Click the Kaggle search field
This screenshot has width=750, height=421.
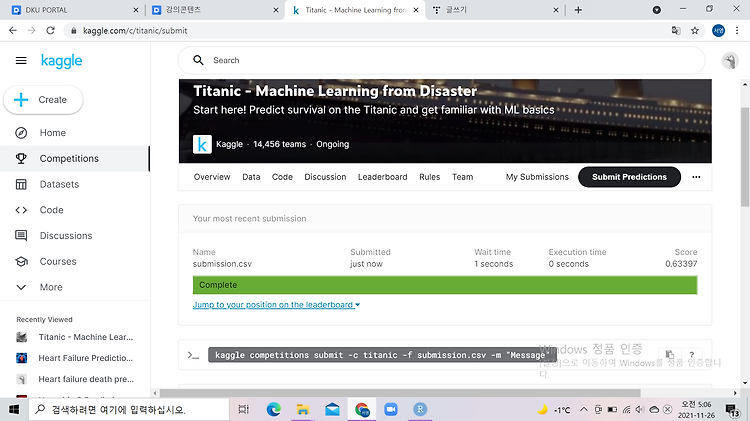[441, 60]
